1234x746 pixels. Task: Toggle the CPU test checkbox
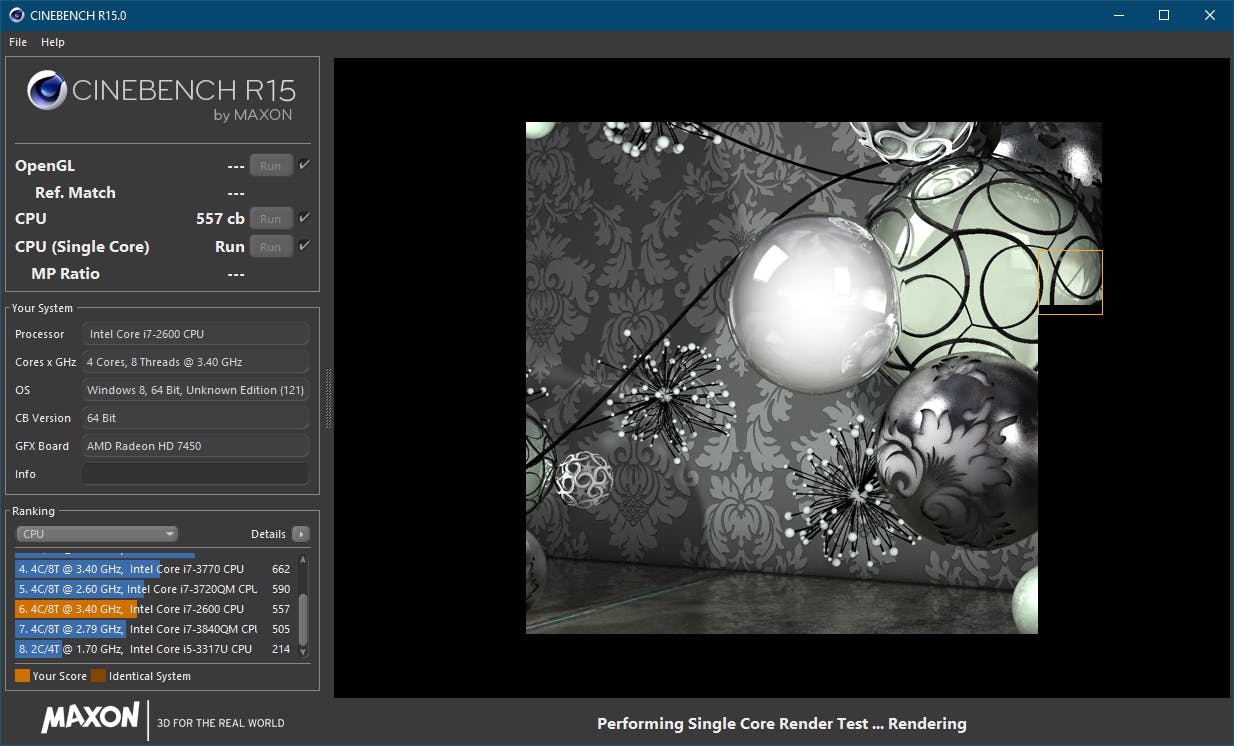coord(304,218)
